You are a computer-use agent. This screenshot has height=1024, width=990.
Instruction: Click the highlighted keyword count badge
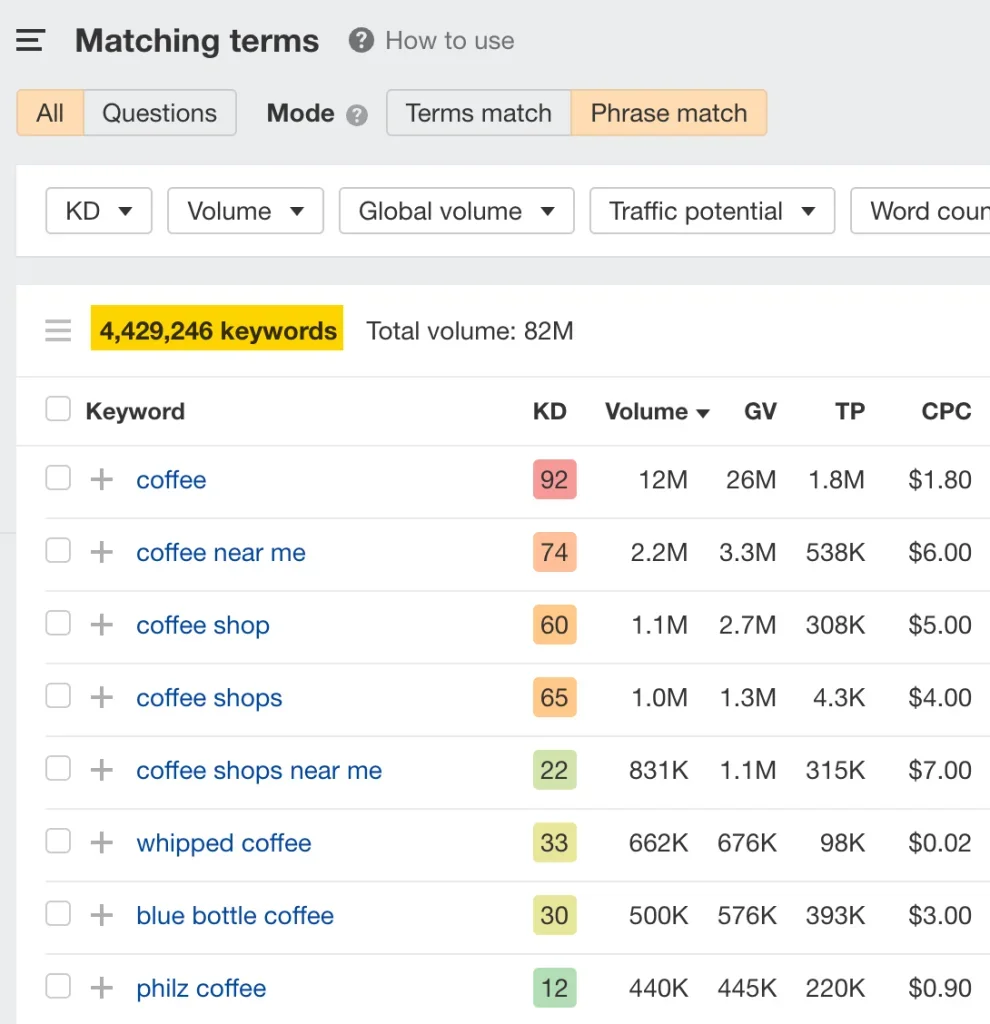click(x=216, y=327)
